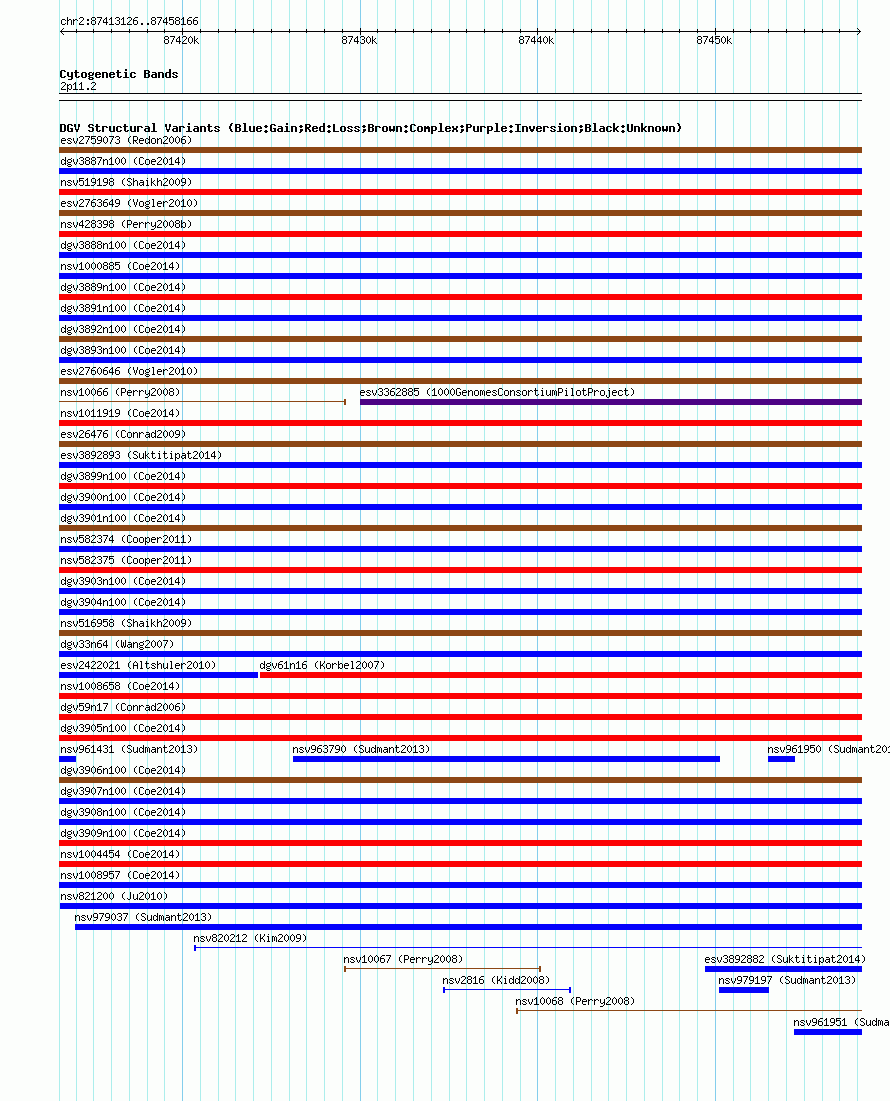Select nsv582374 (Cooper2011) label
The width and height of the screenshot is (890, 1101).
[x=126, y=541]
